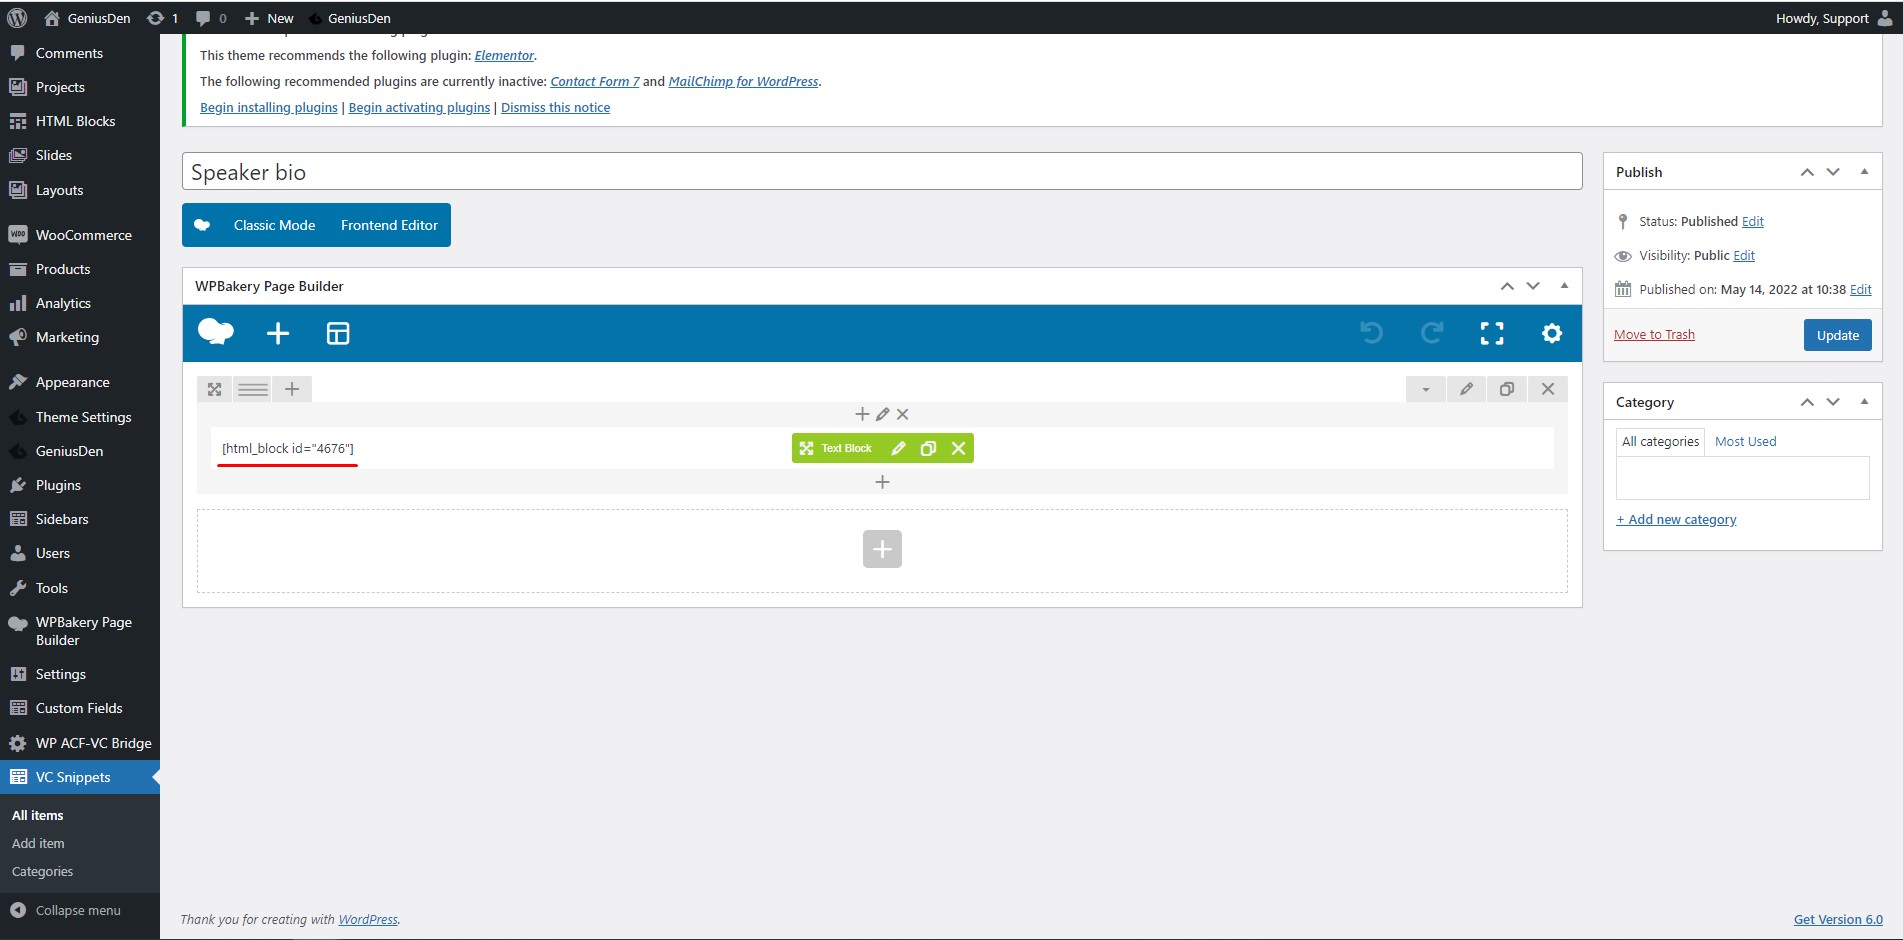Open Categories under VC Snippets
Viewport: 1903px width, 940px height.
[42, 871]
